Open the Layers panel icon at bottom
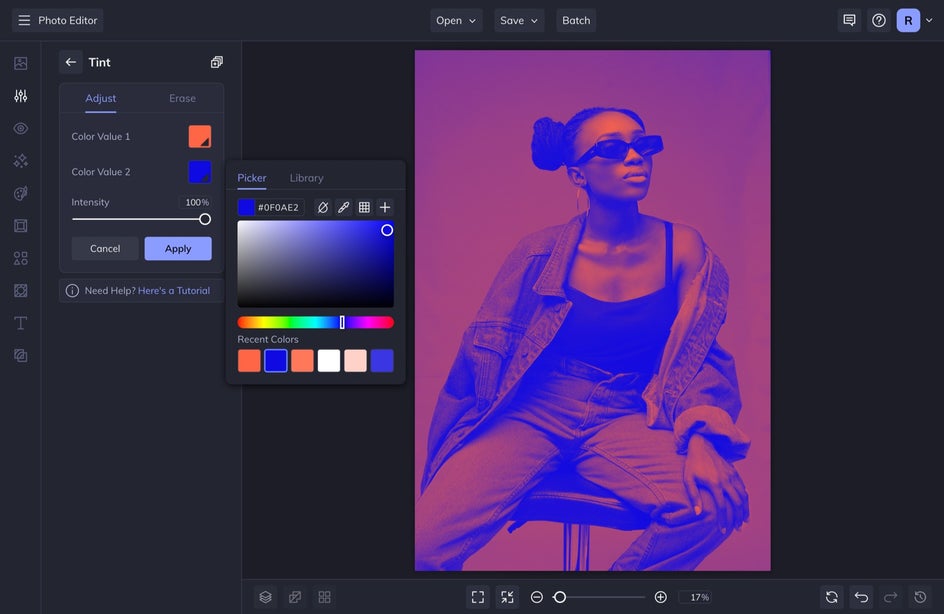The image size is (944, 614). click(265, 597)
